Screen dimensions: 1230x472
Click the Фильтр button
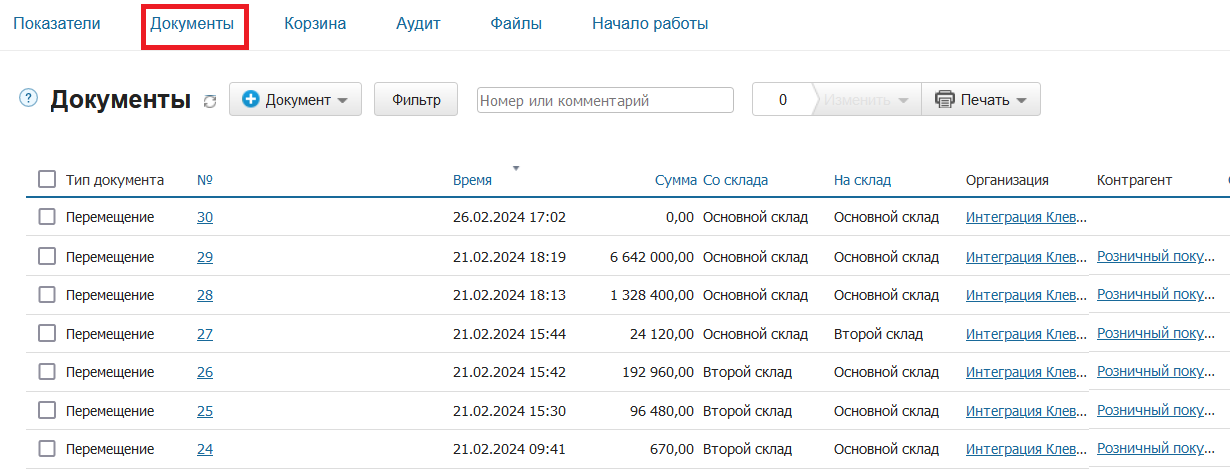point(416,100)
